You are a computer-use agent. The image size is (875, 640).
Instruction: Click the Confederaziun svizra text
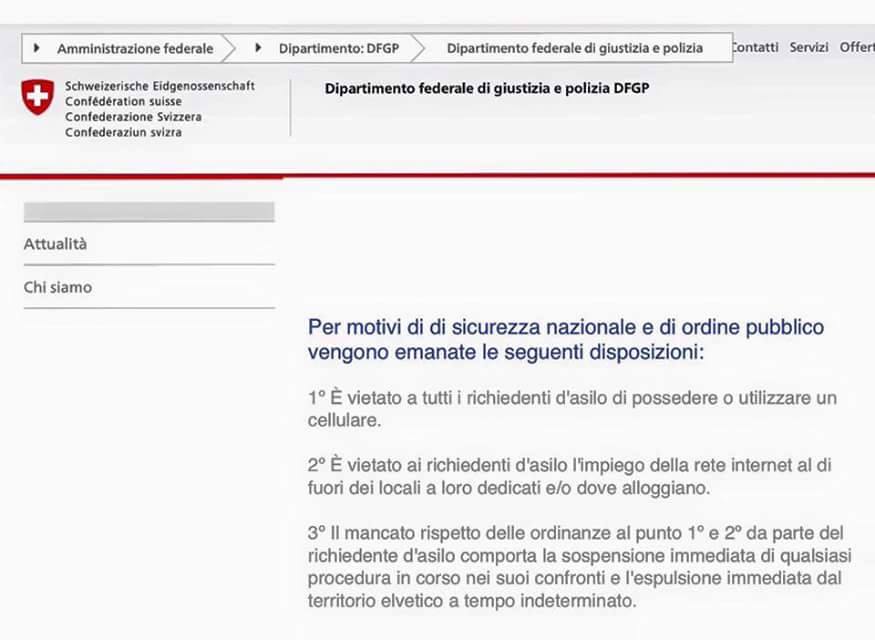tap(123, 133)
